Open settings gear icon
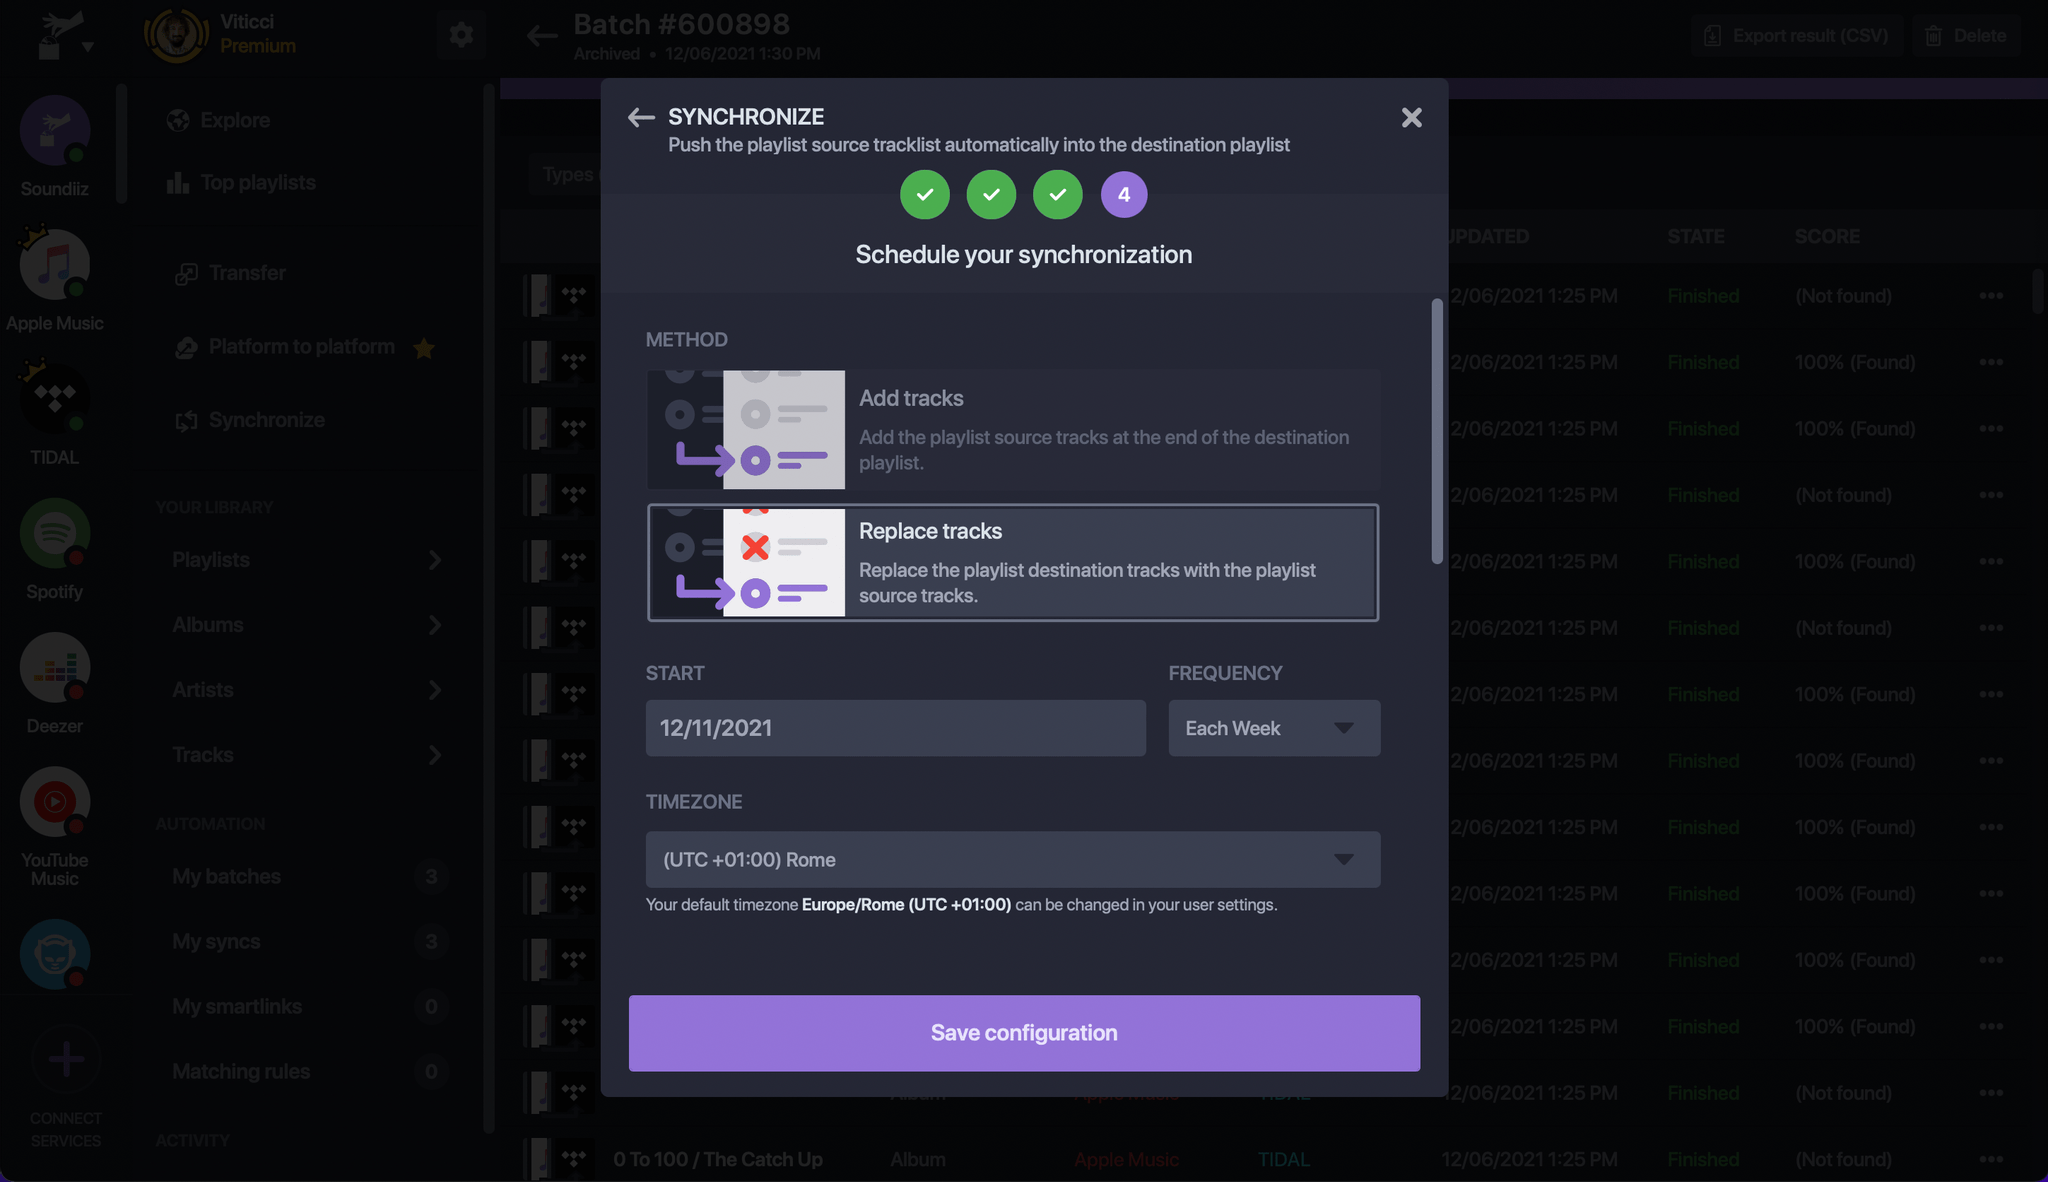This screenshot has width=2048, height=1182. tap(461, 35)
